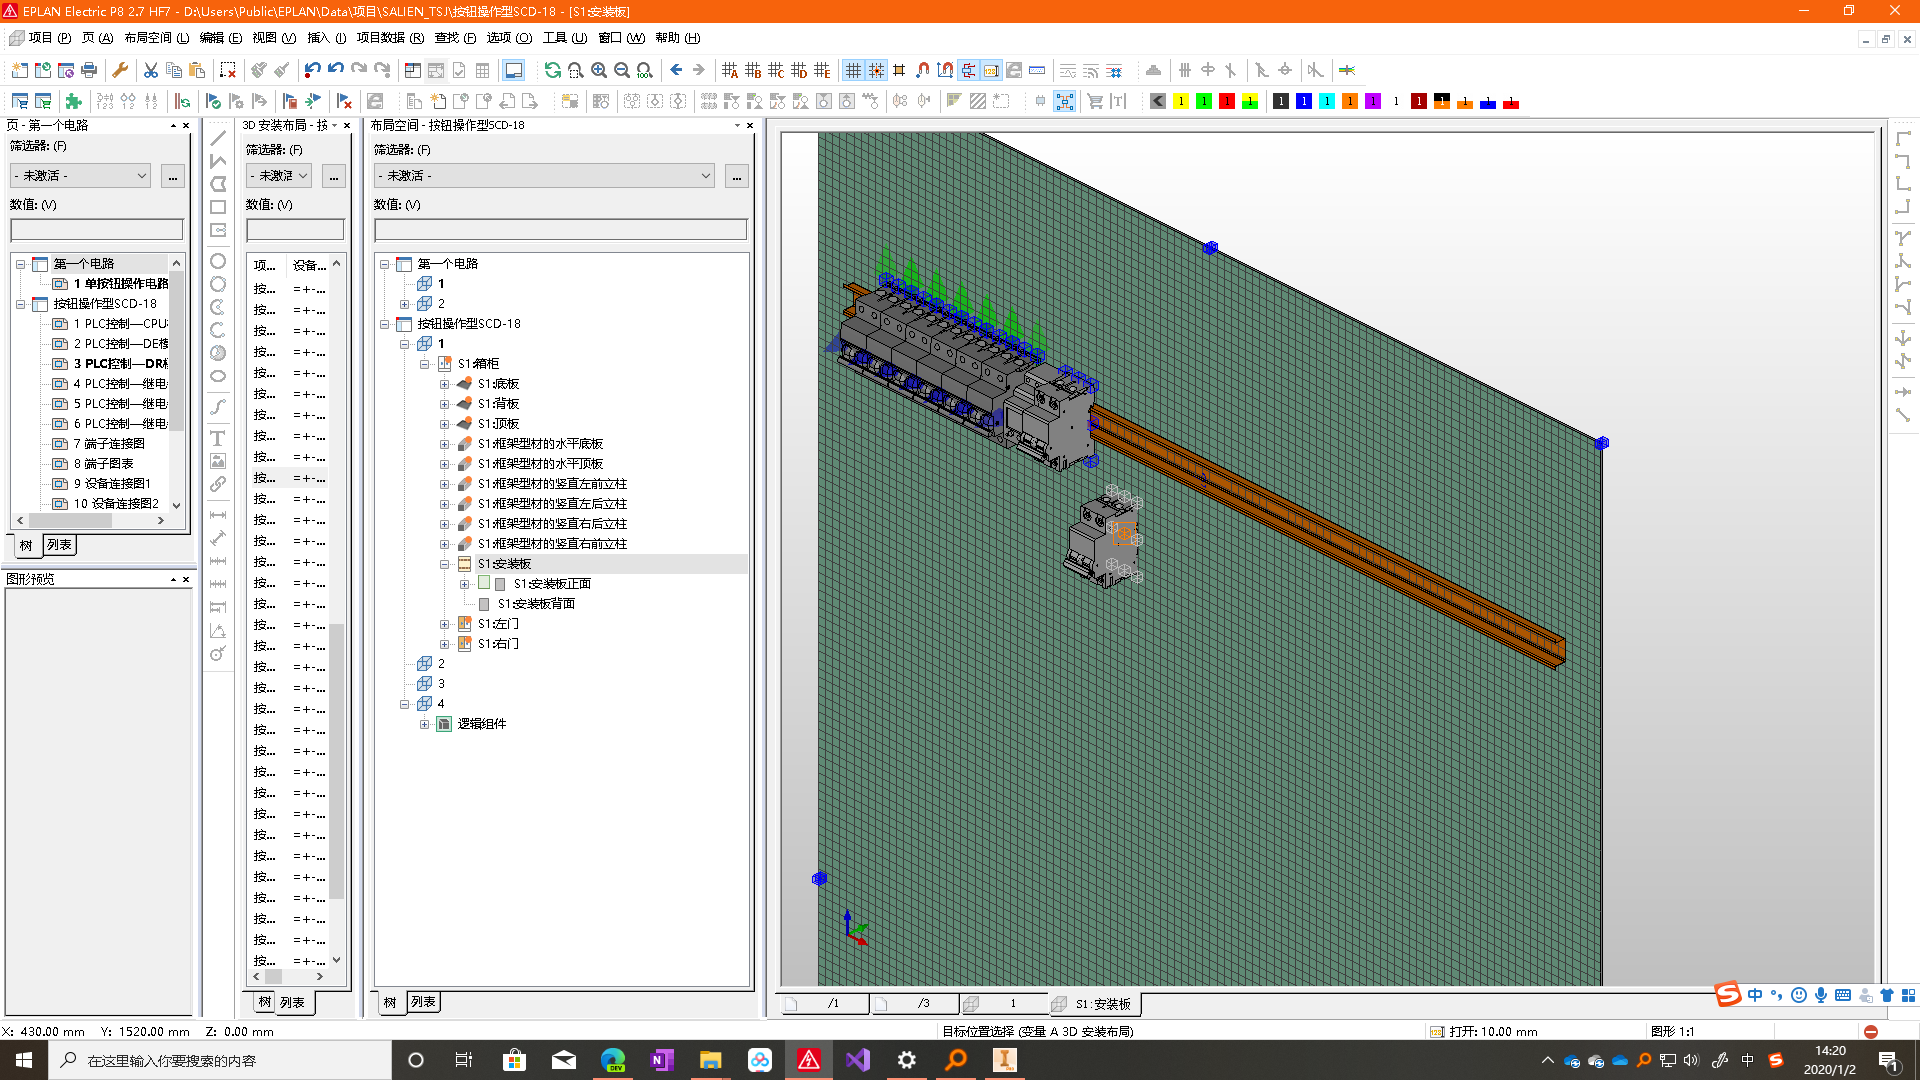Pick the yellow layer color swatch

click(x=1181, y=101)
